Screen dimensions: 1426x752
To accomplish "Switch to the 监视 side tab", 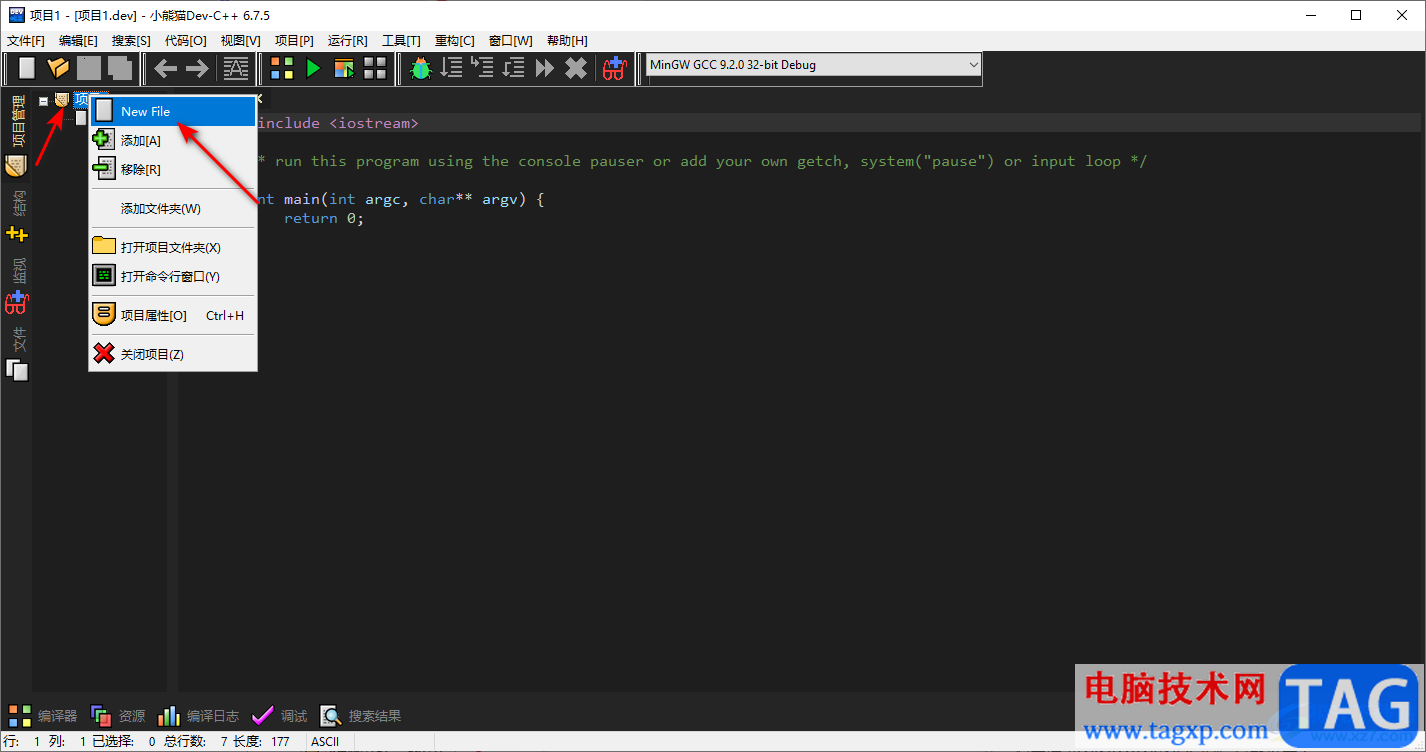I will click(x=16, y=284).
